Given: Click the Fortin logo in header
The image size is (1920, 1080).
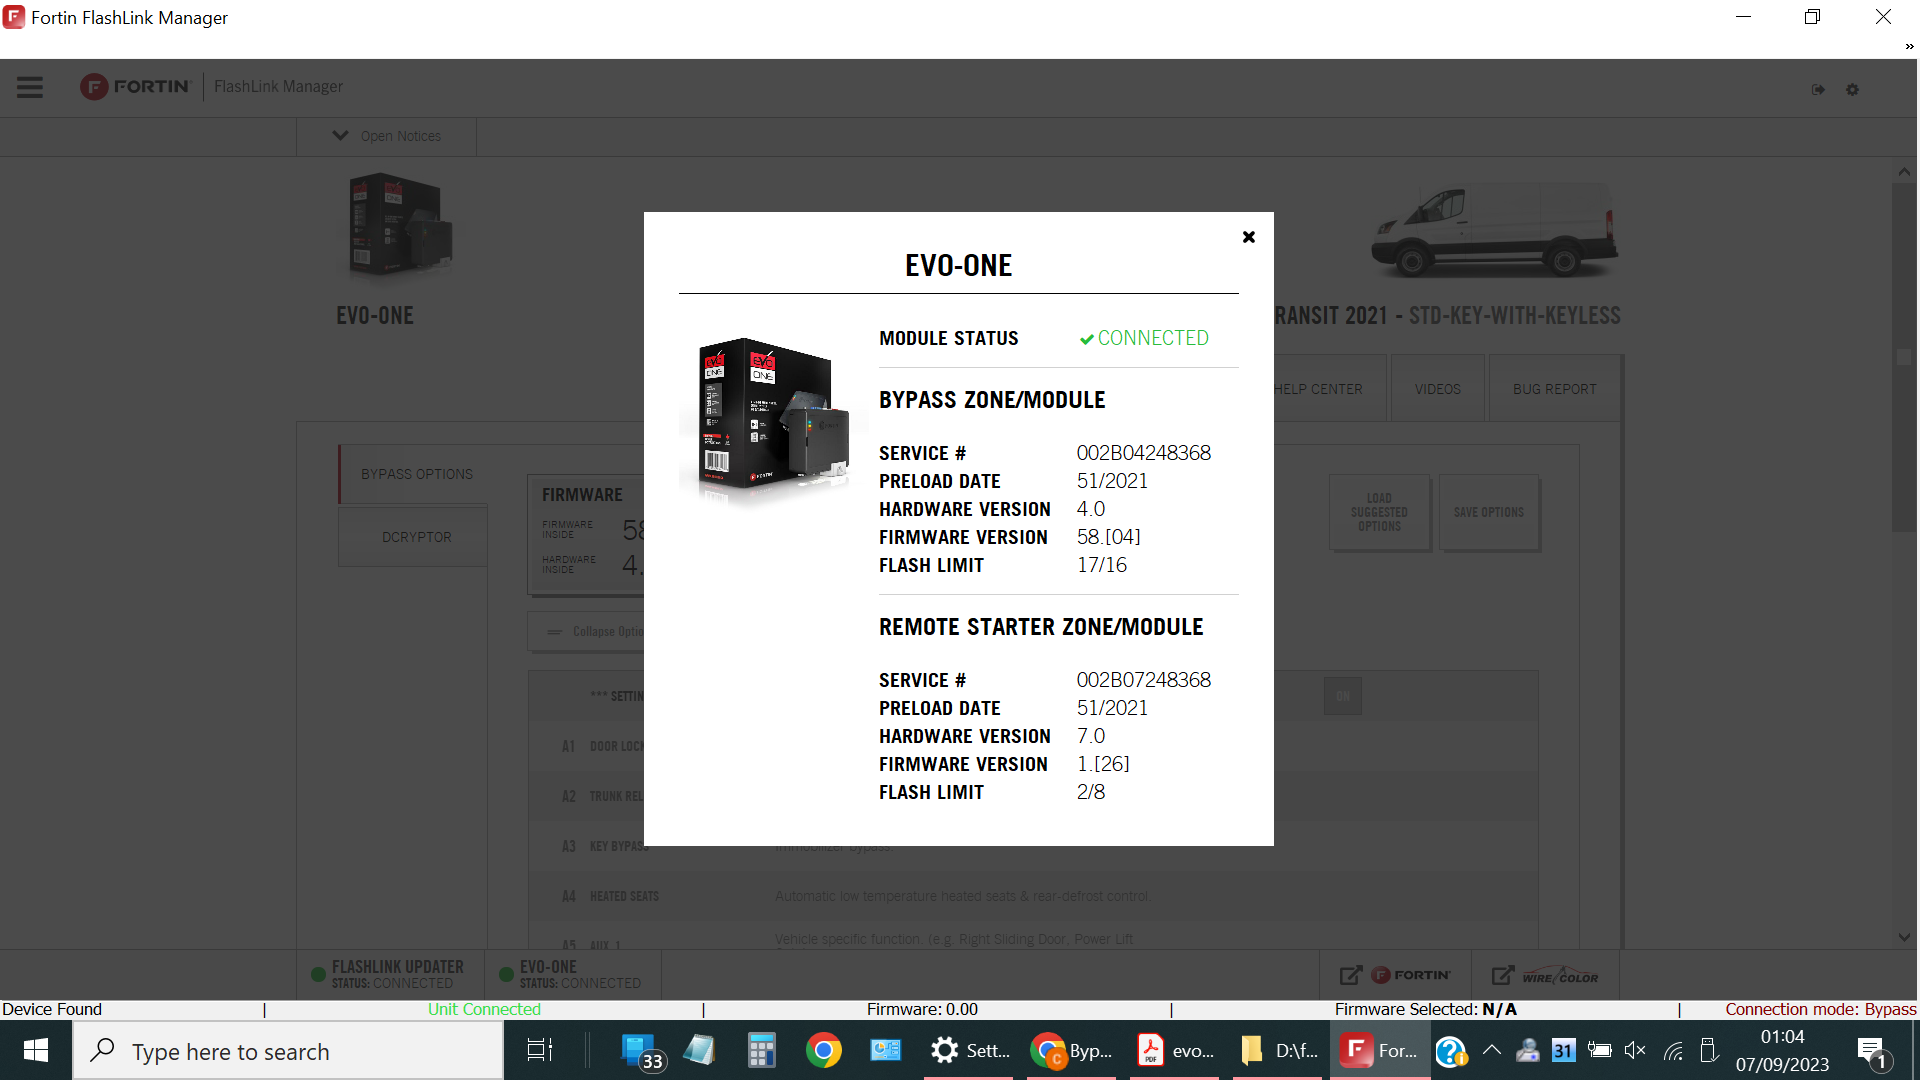Looking at the screenshot, I should (136, 87).
